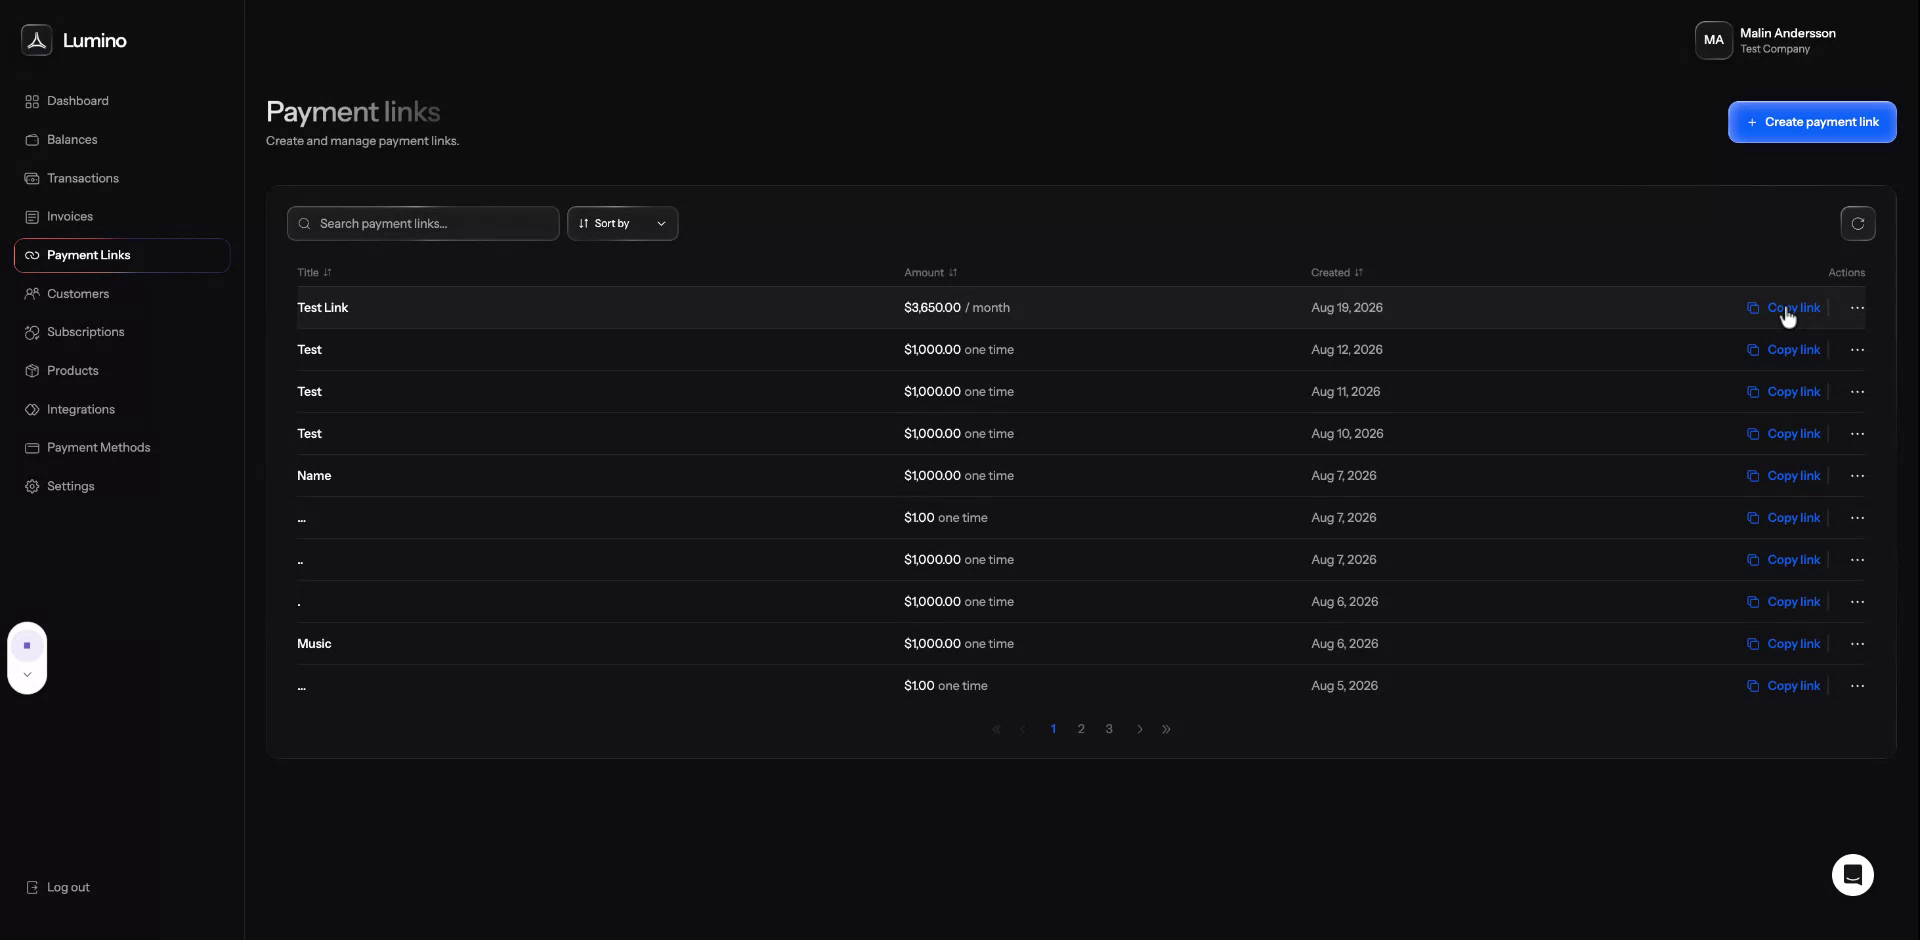
Task: Sort the table by Amount column
Action: point(930,273)
